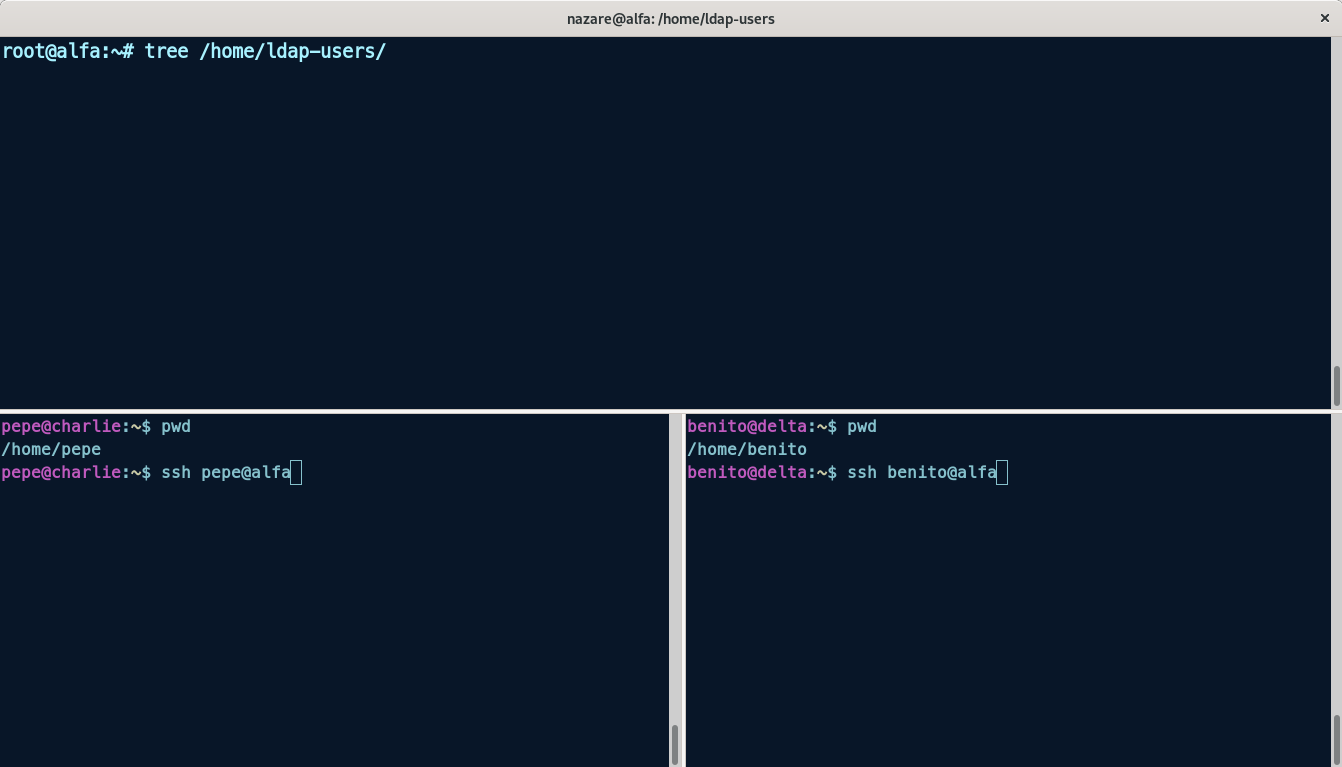Close the terminal window
1342x767 pixels.
click(x=1325, y=18)
